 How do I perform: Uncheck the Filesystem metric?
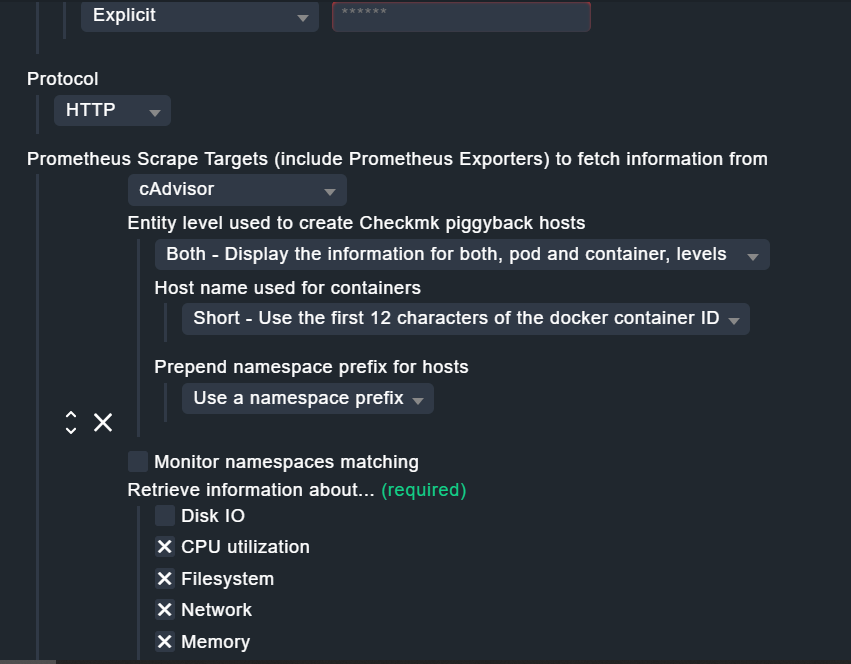click(x=165, y=578)
